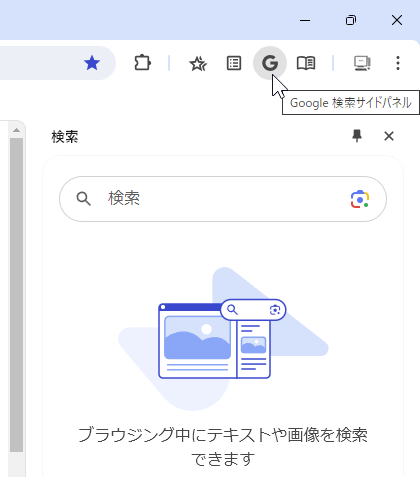The width and height of the screenshot is (420, 477).
Task: Open the Extensions puzzle icon
Action: 142,63
